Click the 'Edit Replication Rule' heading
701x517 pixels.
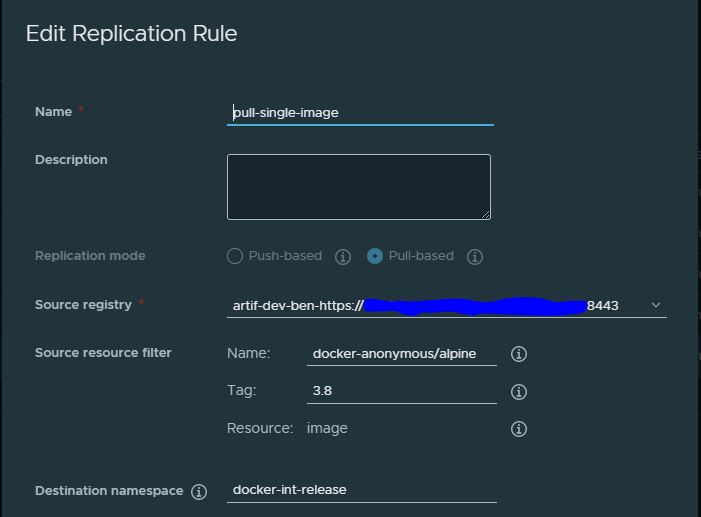pyautogui.click(x=131, y=34)
